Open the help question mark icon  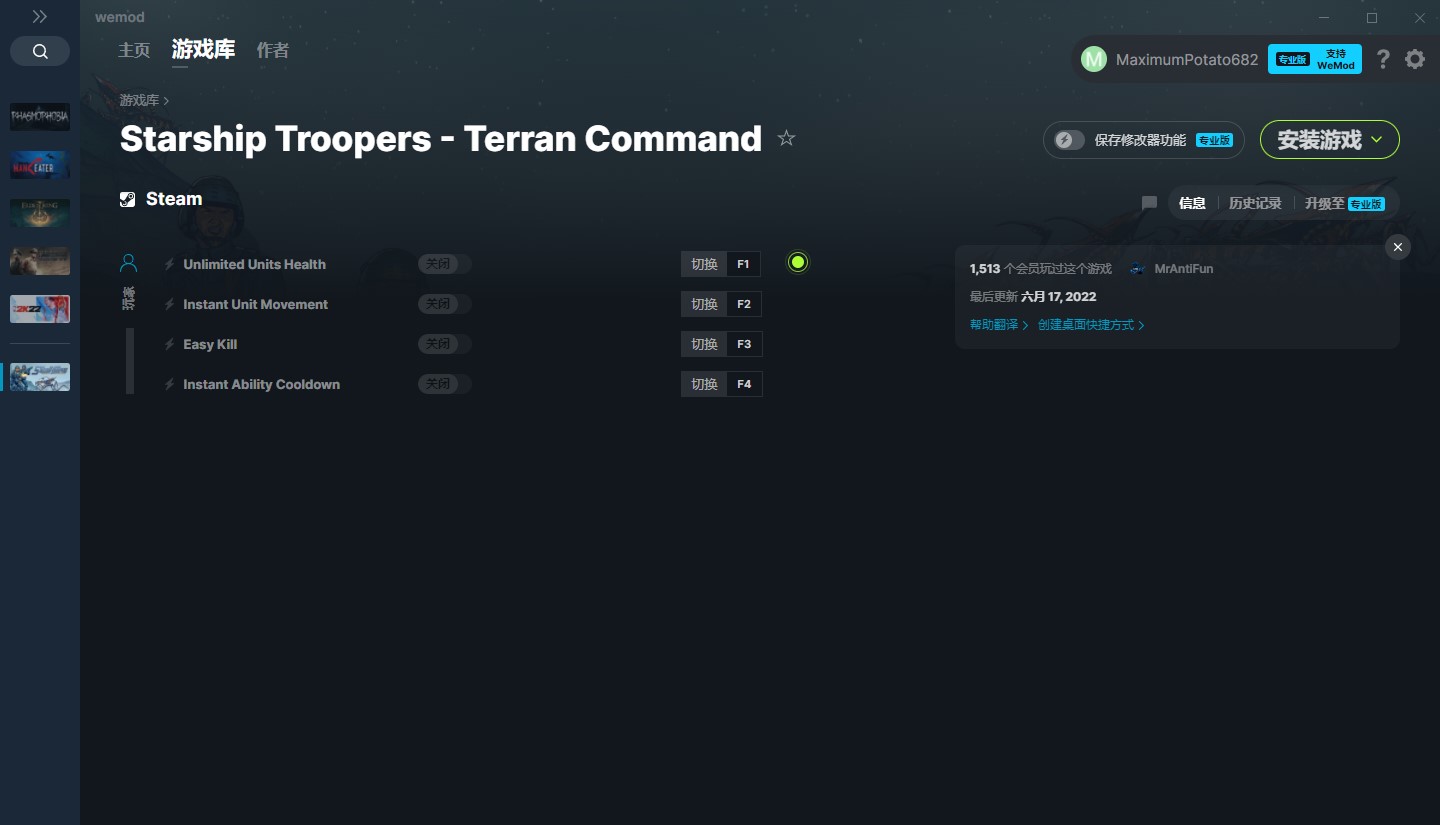1383,59
